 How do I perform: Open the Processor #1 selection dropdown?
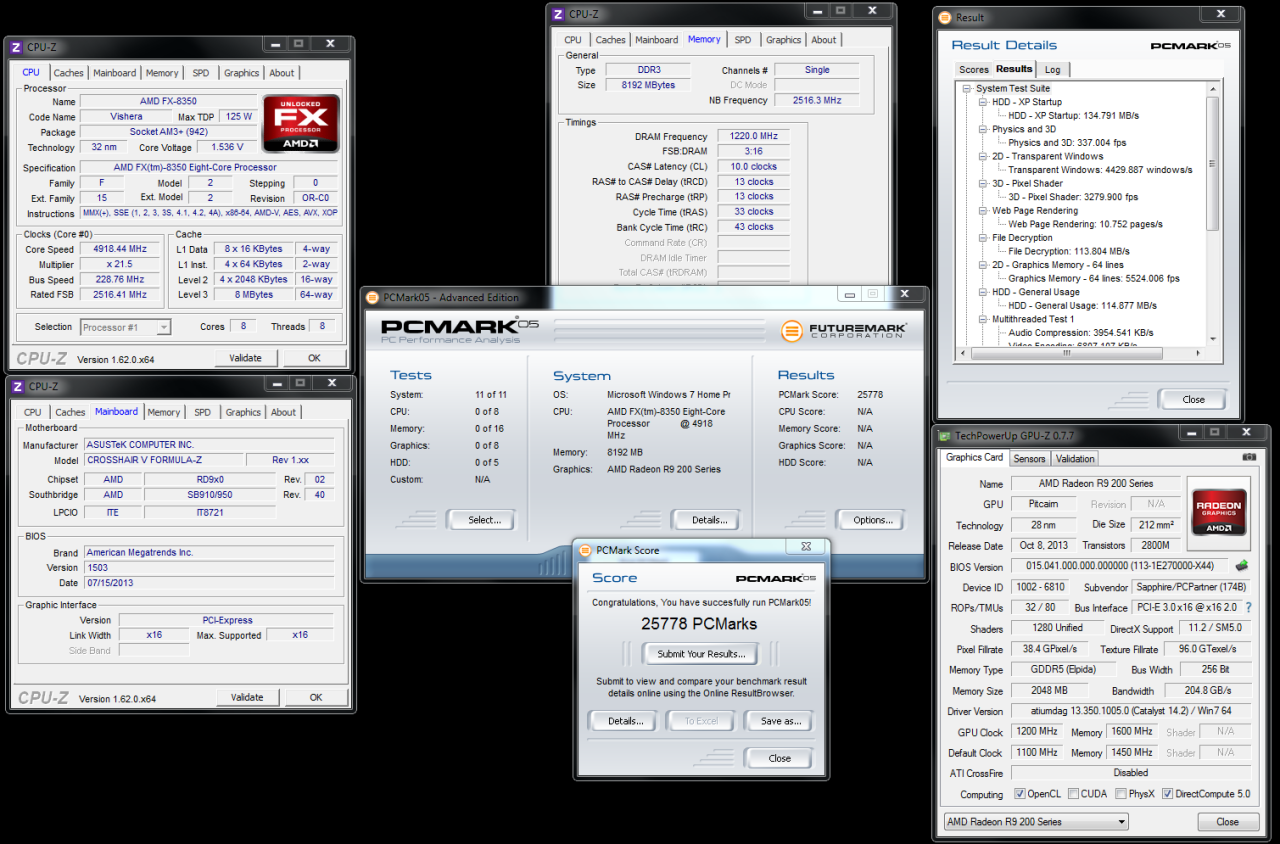tap(125, 327)
